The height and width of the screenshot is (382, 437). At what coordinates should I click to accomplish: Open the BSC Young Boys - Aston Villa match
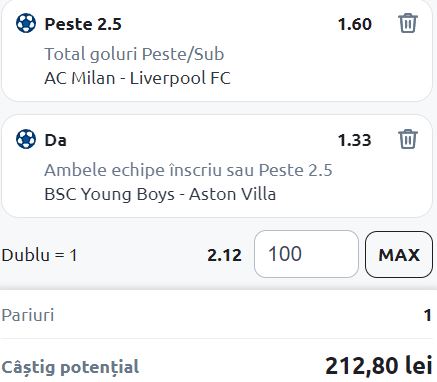(160, 194)
